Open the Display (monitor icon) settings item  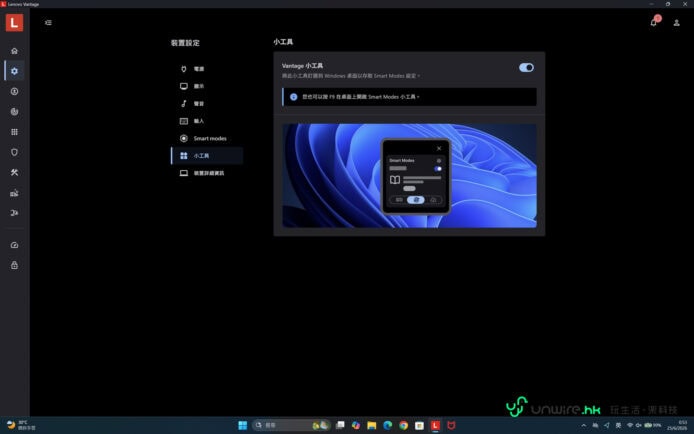(x=207, y=86)
